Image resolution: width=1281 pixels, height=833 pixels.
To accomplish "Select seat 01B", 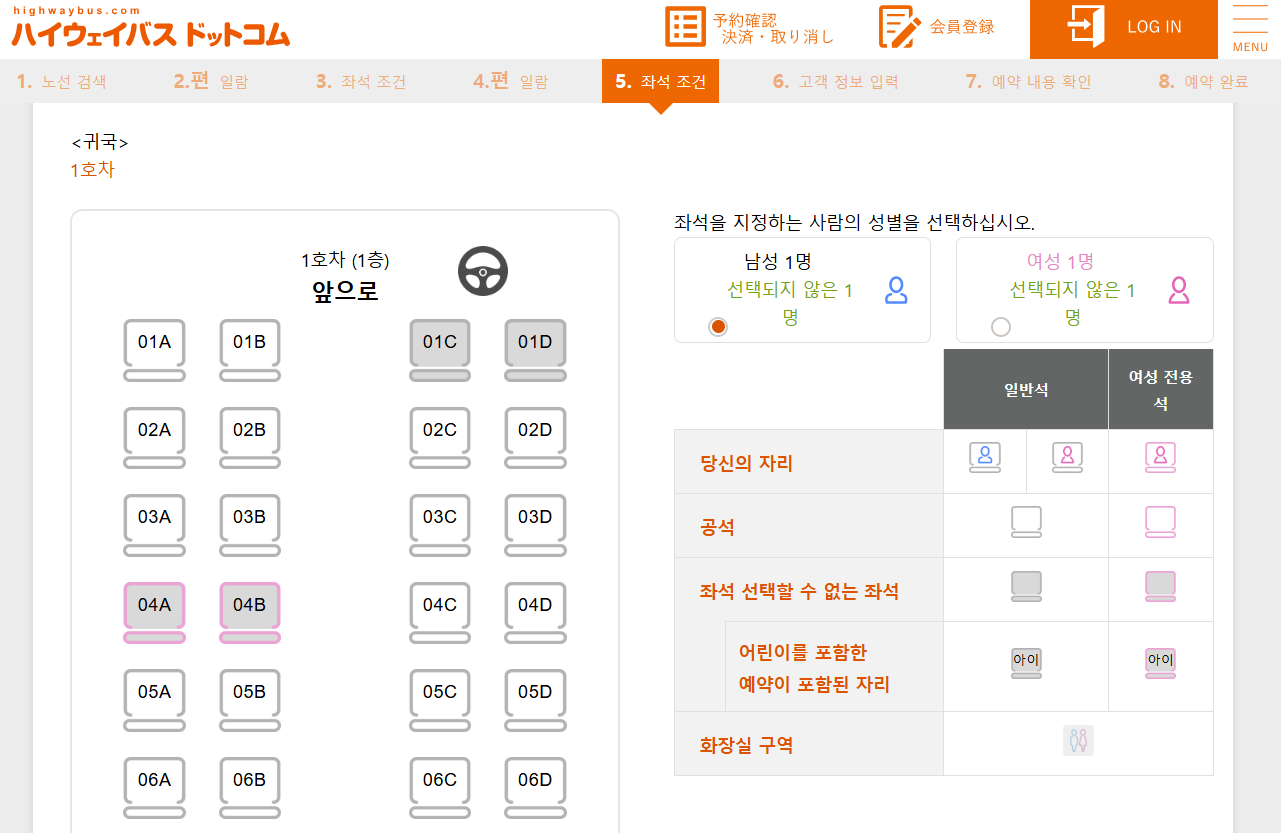I will coord(249,350).
